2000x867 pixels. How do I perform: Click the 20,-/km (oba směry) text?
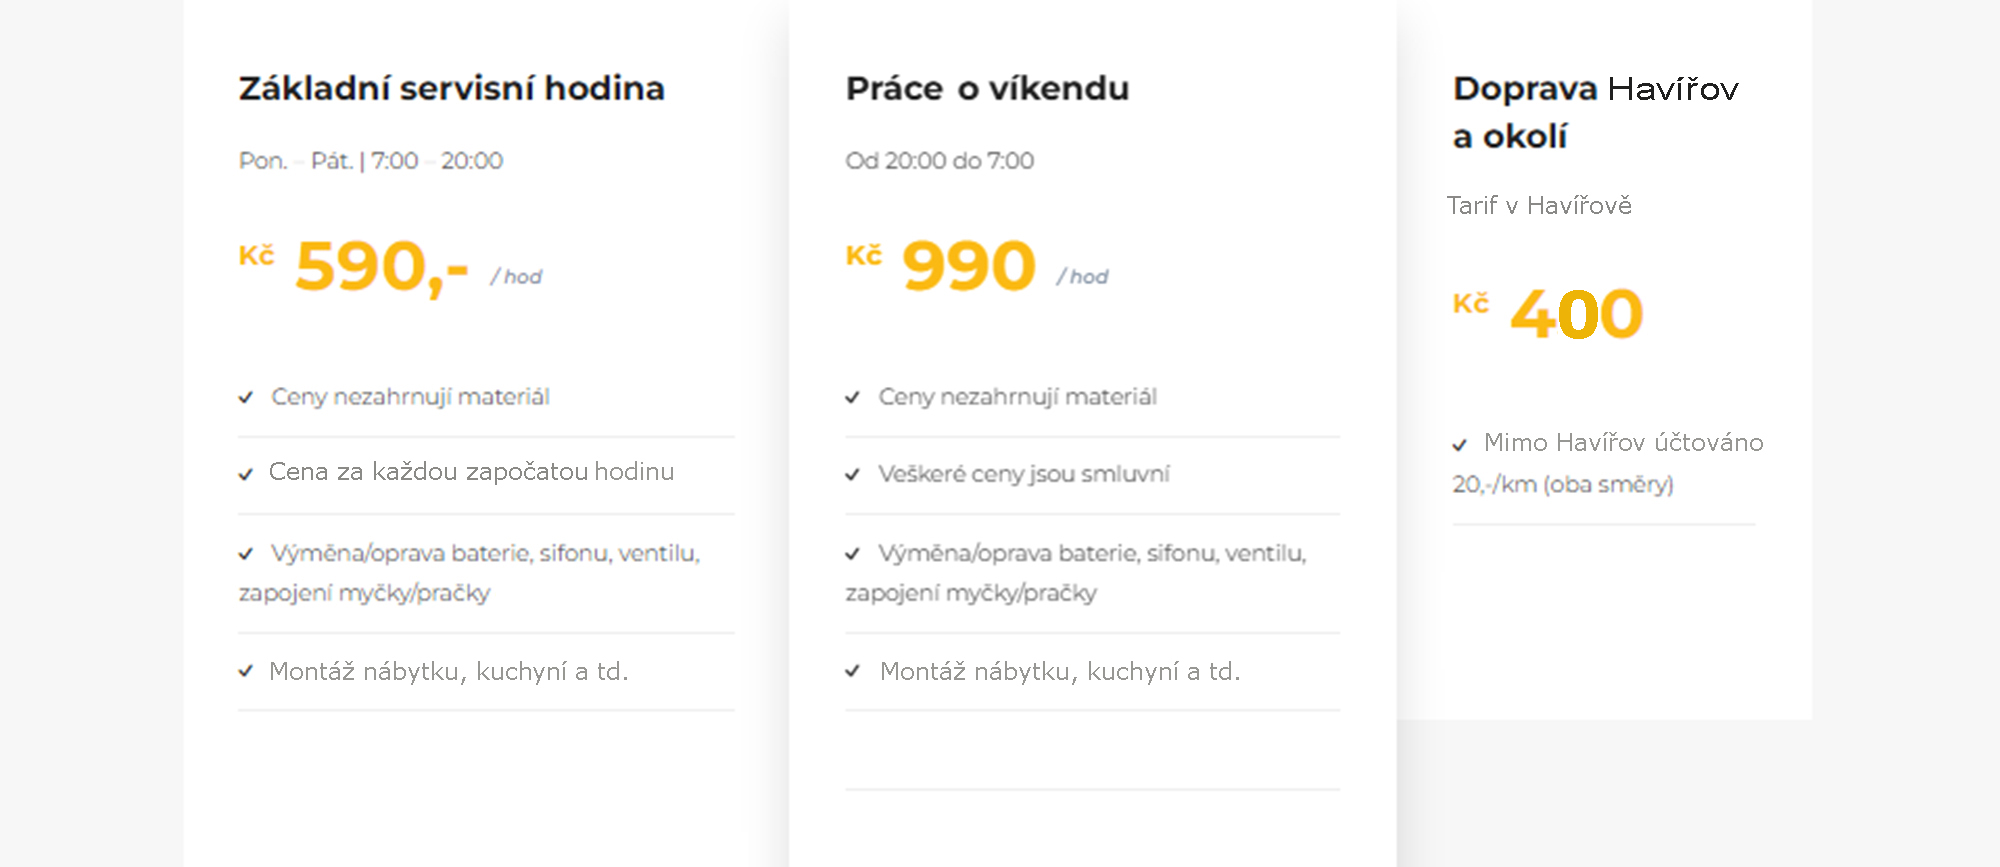point(1563,485)
